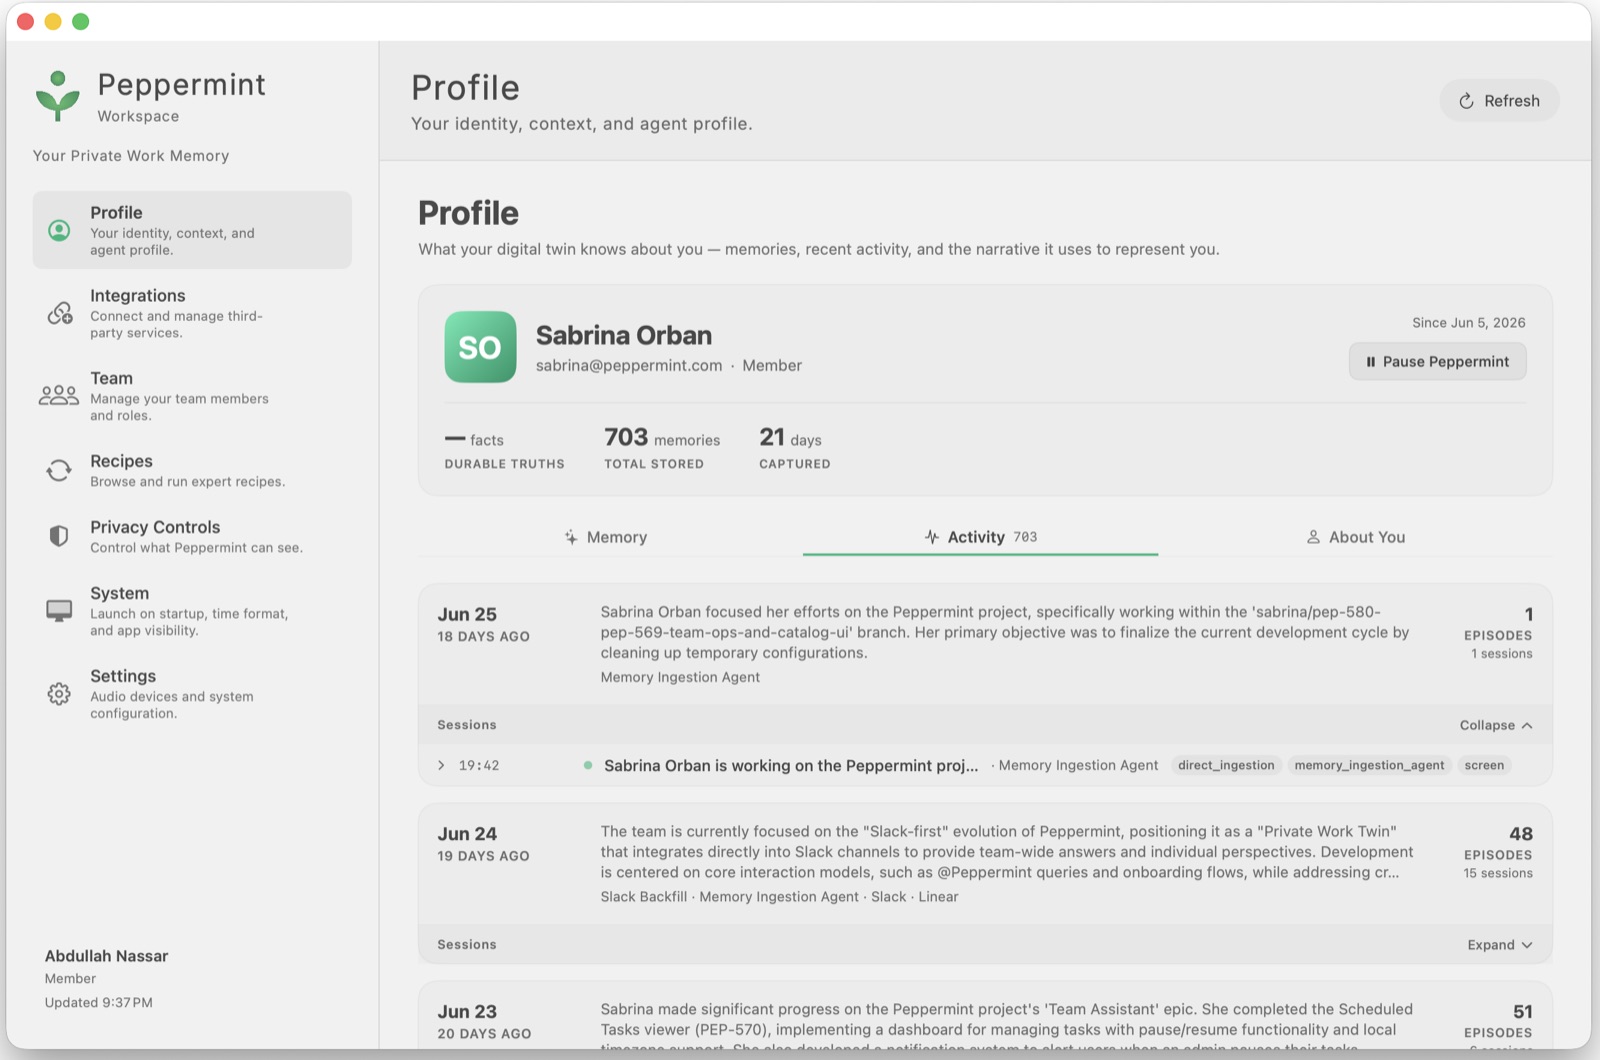Click the Settings gear icon
The width and height of the screenshot is (1600, 1060).
[59, 693]
